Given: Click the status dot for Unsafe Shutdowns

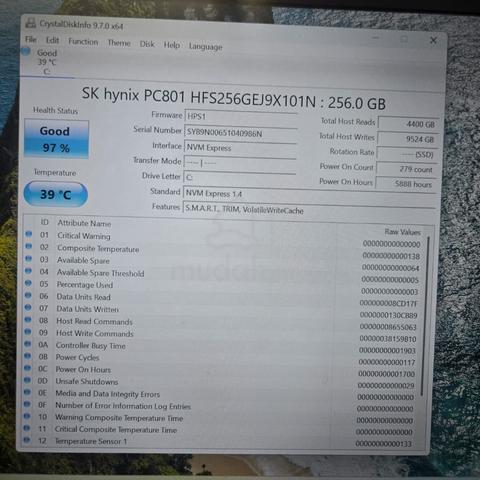Looking at the screenshot, I should (27, 380).
